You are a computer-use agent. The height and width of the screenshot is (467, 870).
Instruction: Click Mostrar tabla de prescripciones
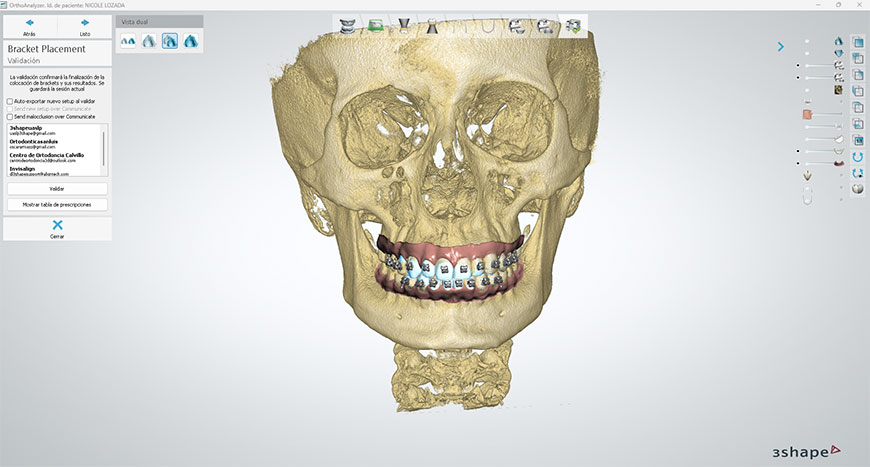click(57, 204)
